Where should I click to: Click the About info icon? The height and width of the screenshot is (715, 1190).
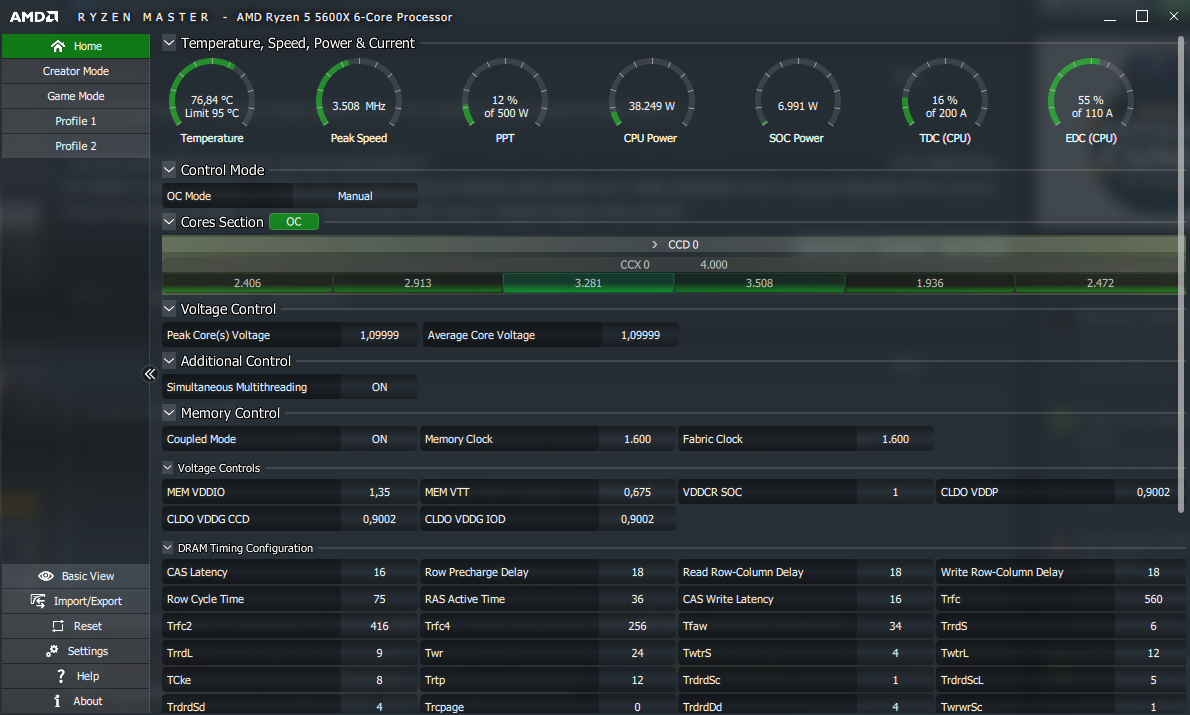pyautogui.click(x=57, y=701)
